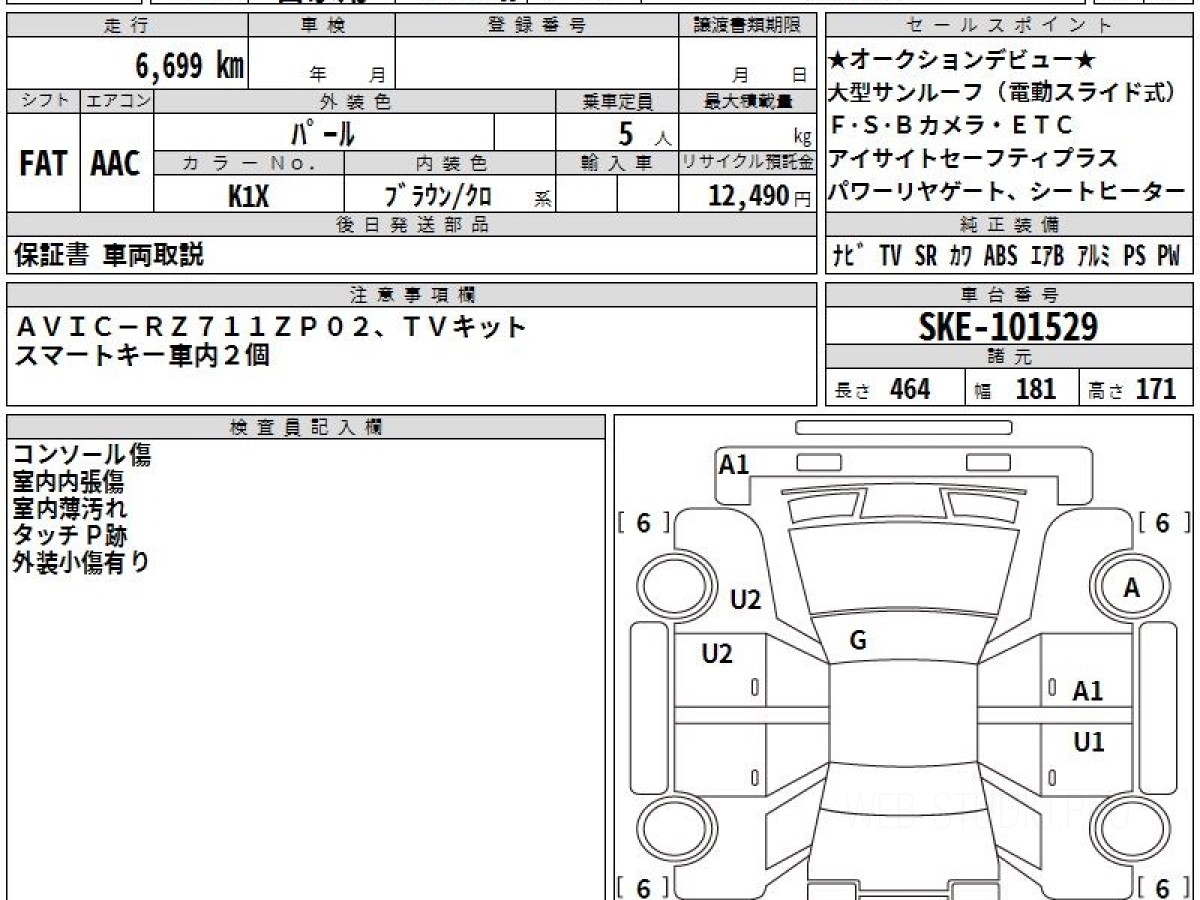1200x900 pixels.
Task: Select the AAC air conditioner cell
Action: click(x=116, y=164)
